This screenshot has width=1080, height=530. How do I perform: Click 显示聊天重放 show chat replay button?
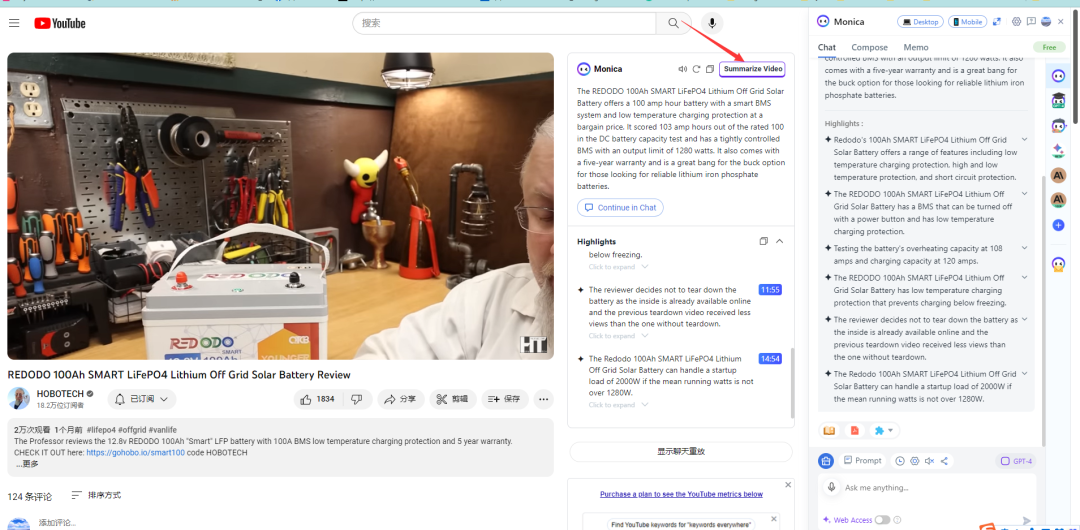[x=681, y=452]
